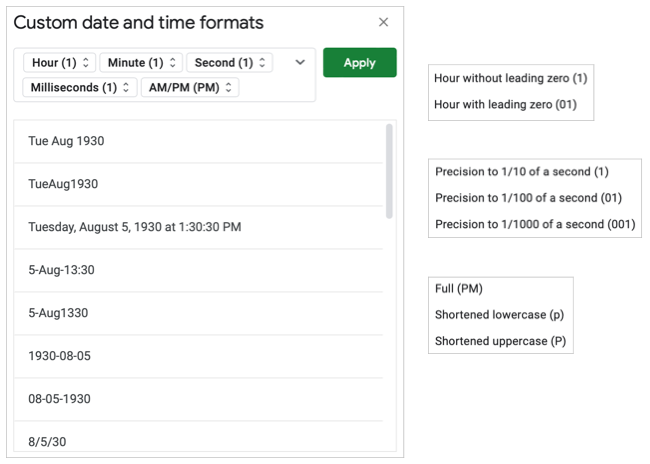
Task: Choose the 'Tuesday, August 5, 1930 at 1:30:30 PM' format
Action: tap(135, 228)
